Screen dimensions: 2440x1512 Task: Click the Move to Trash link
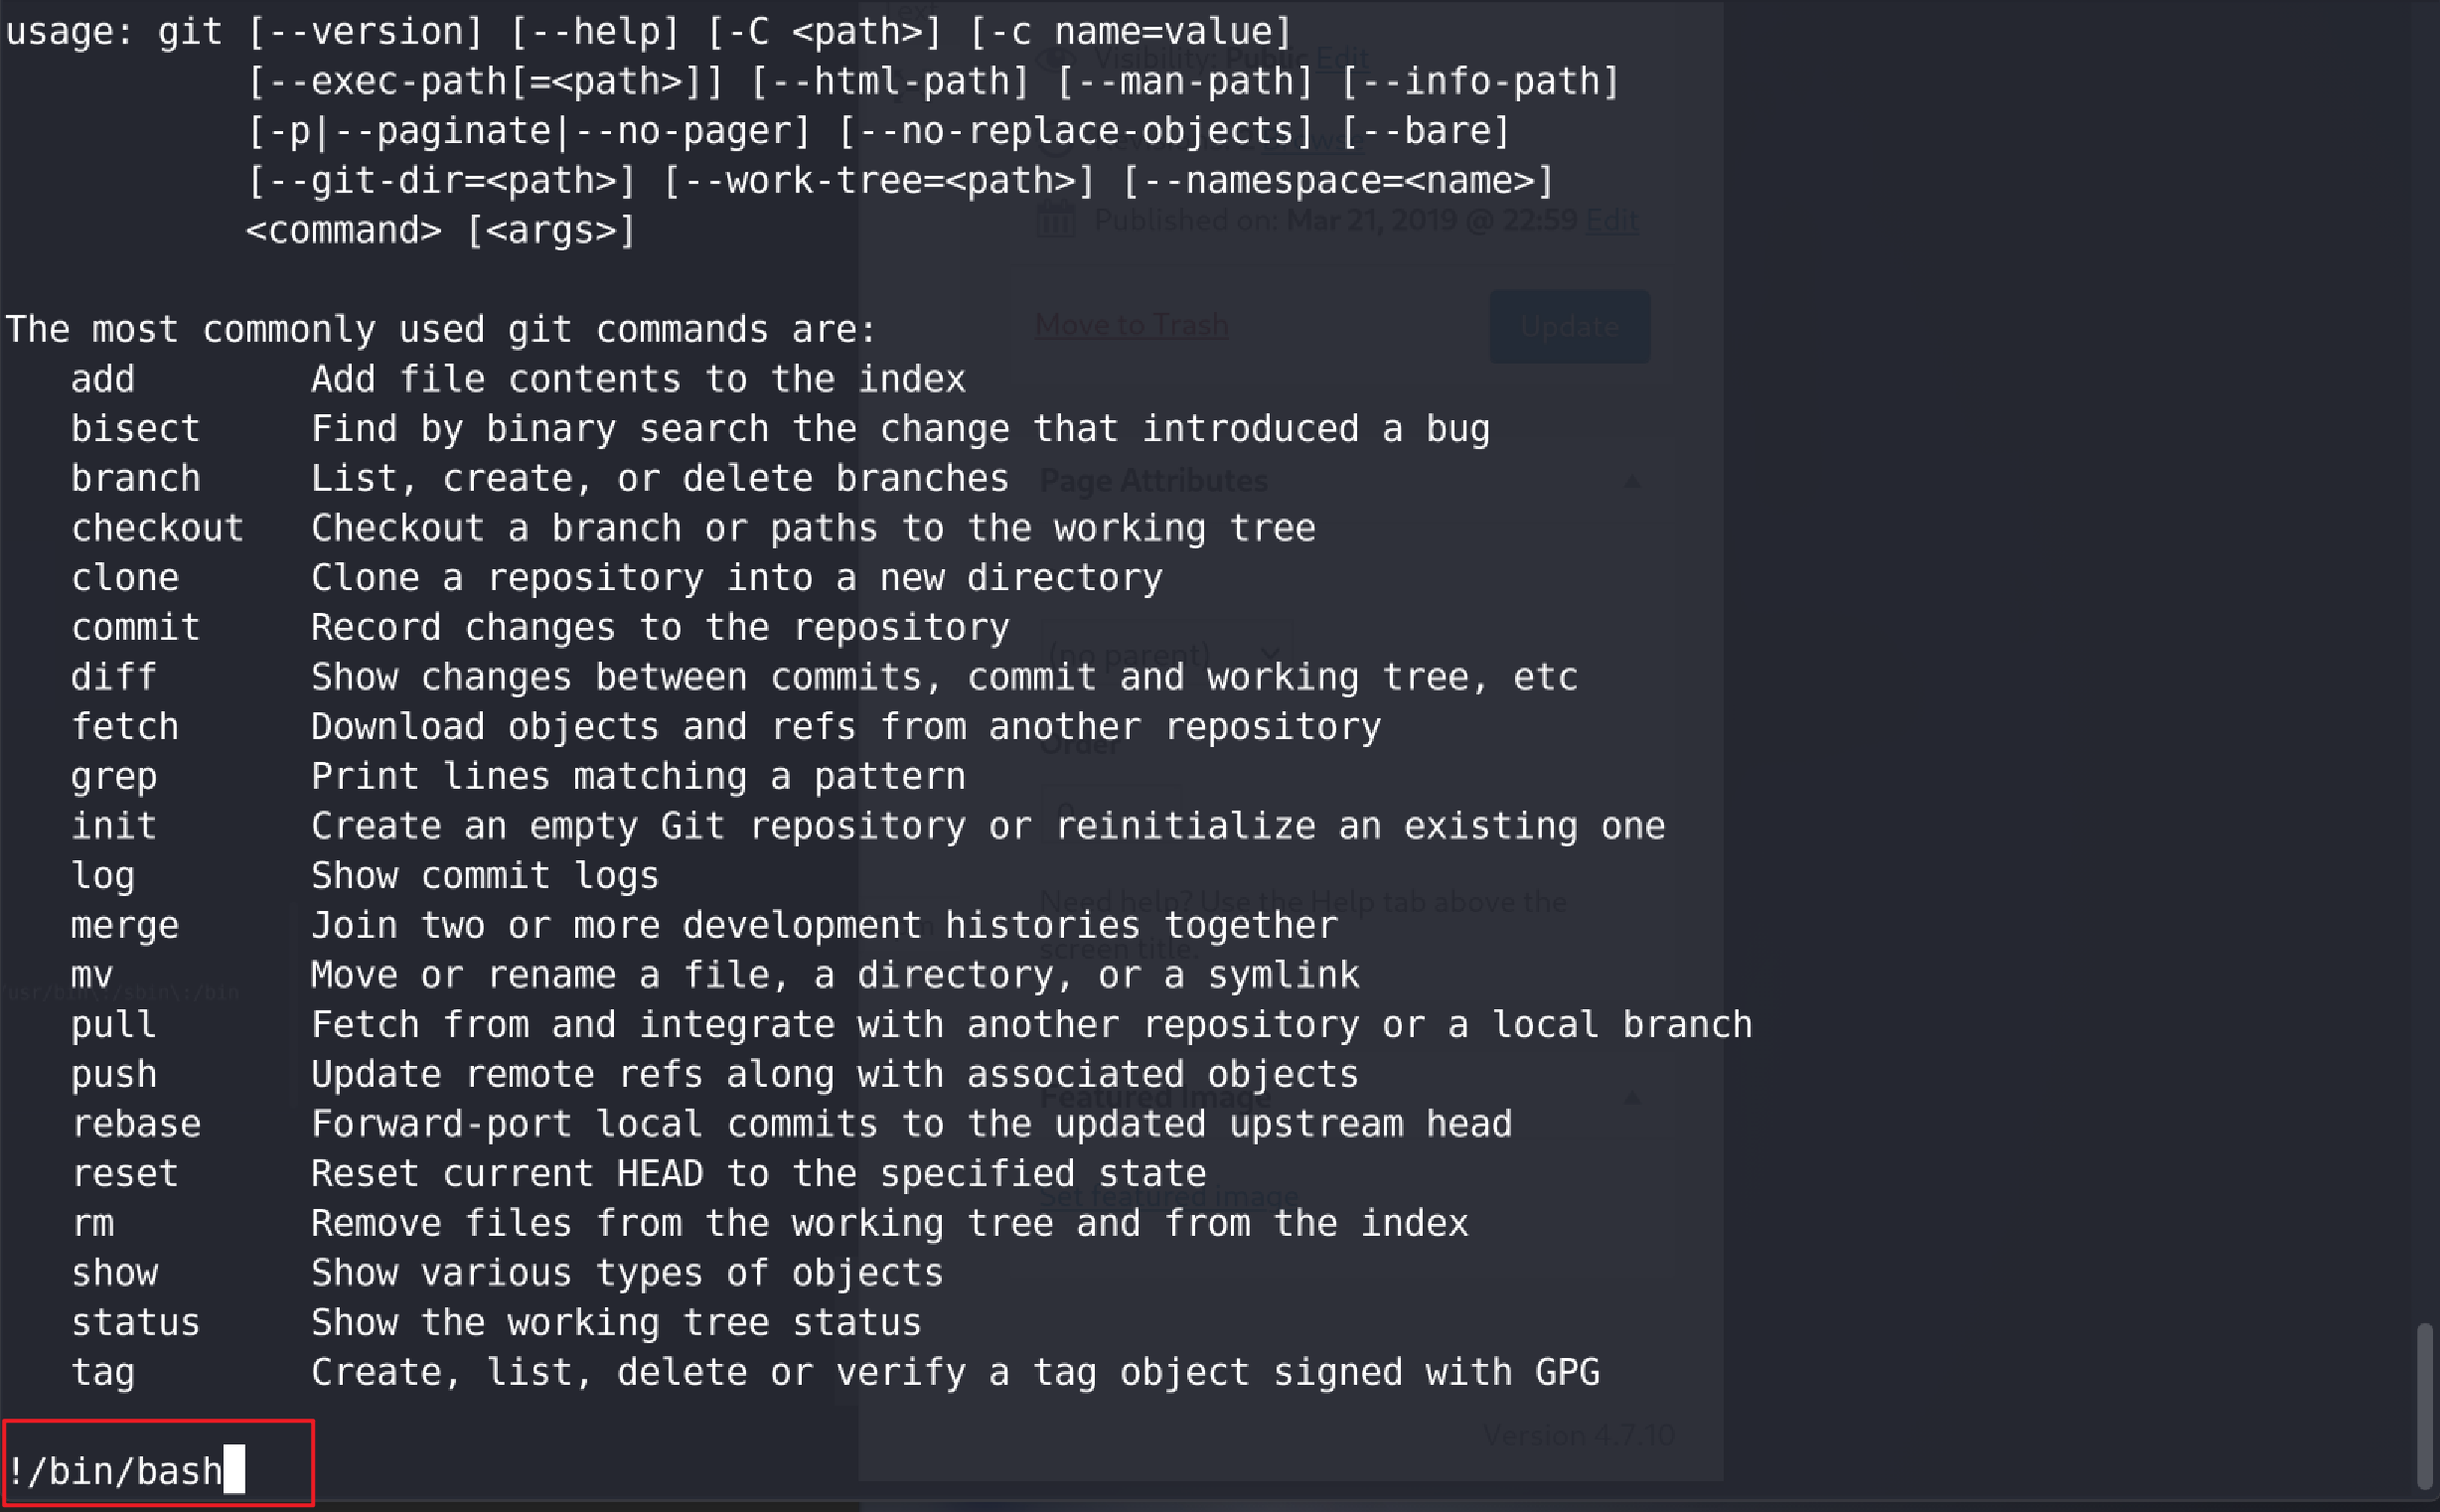coord(1131,325)
